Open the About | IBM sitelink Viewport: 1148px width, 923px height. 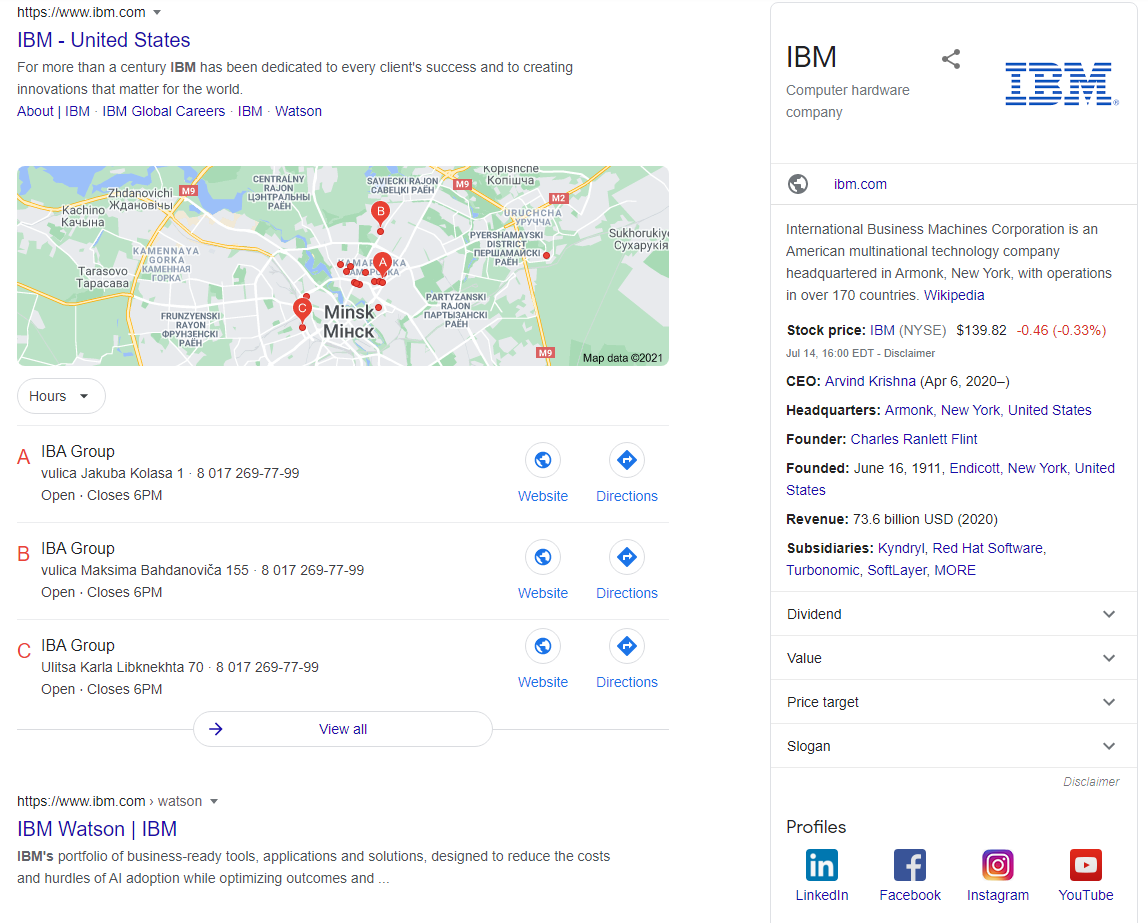tap(53, 111)
